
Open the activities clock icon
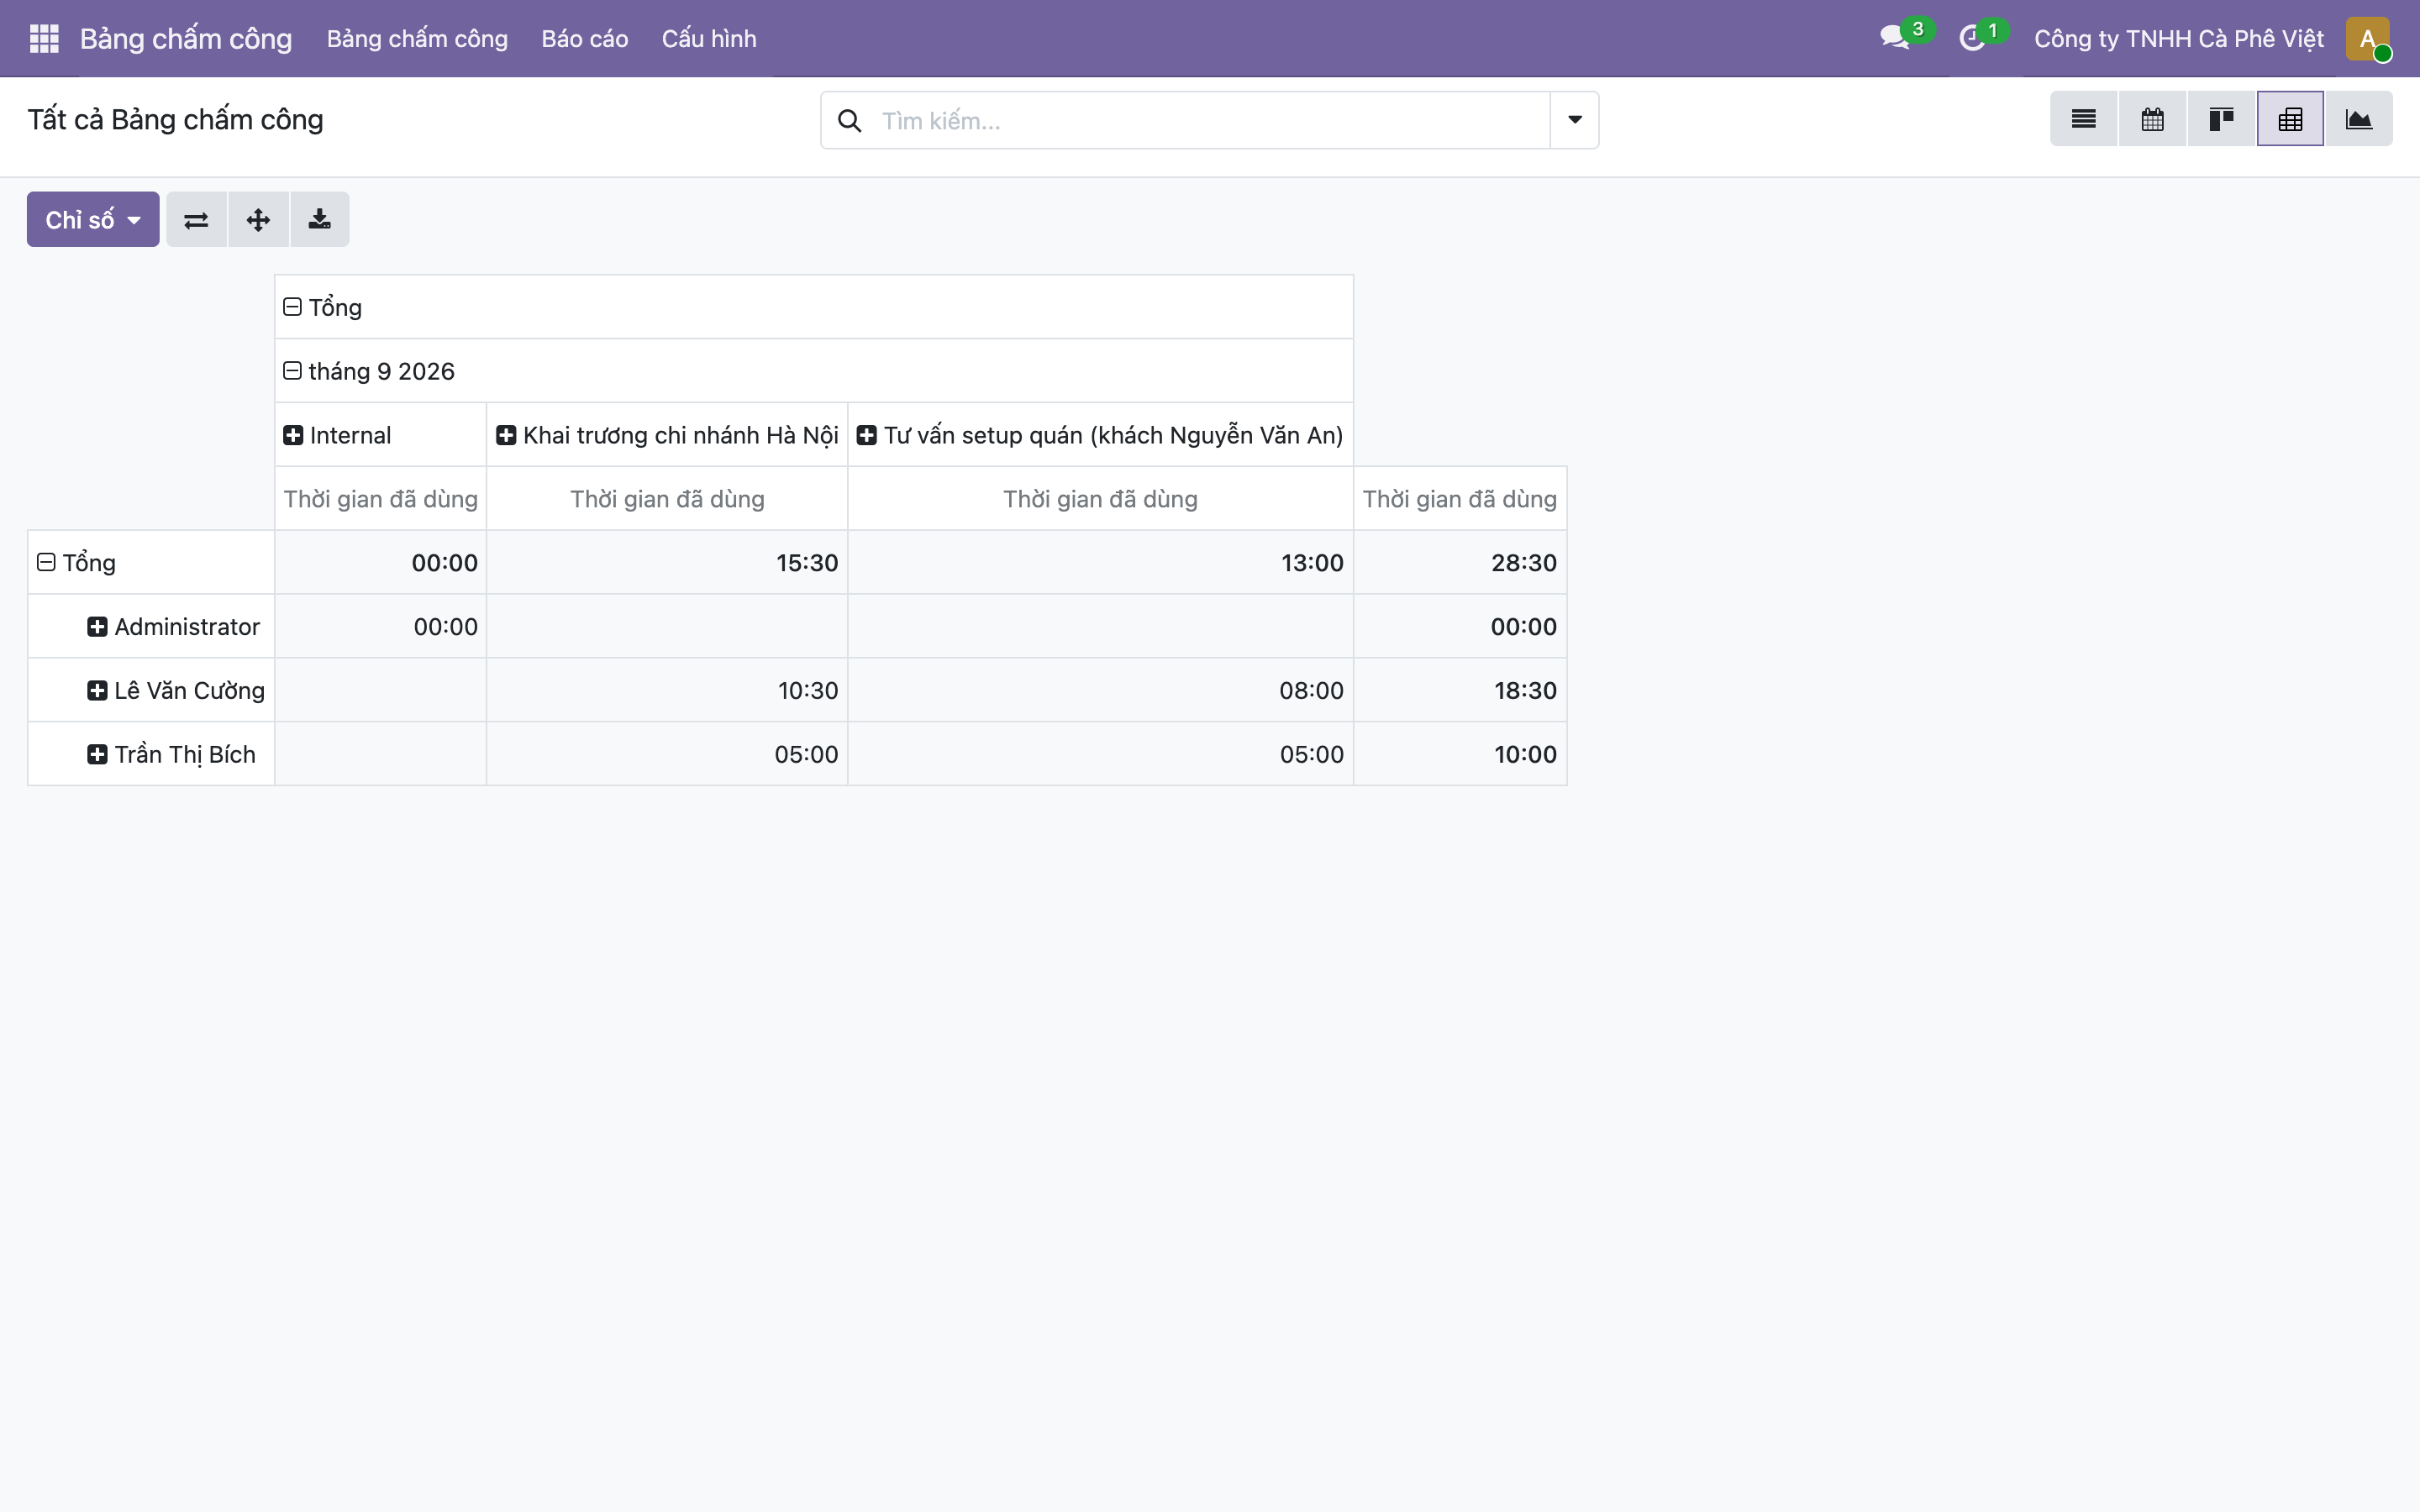pos(1971,38)
